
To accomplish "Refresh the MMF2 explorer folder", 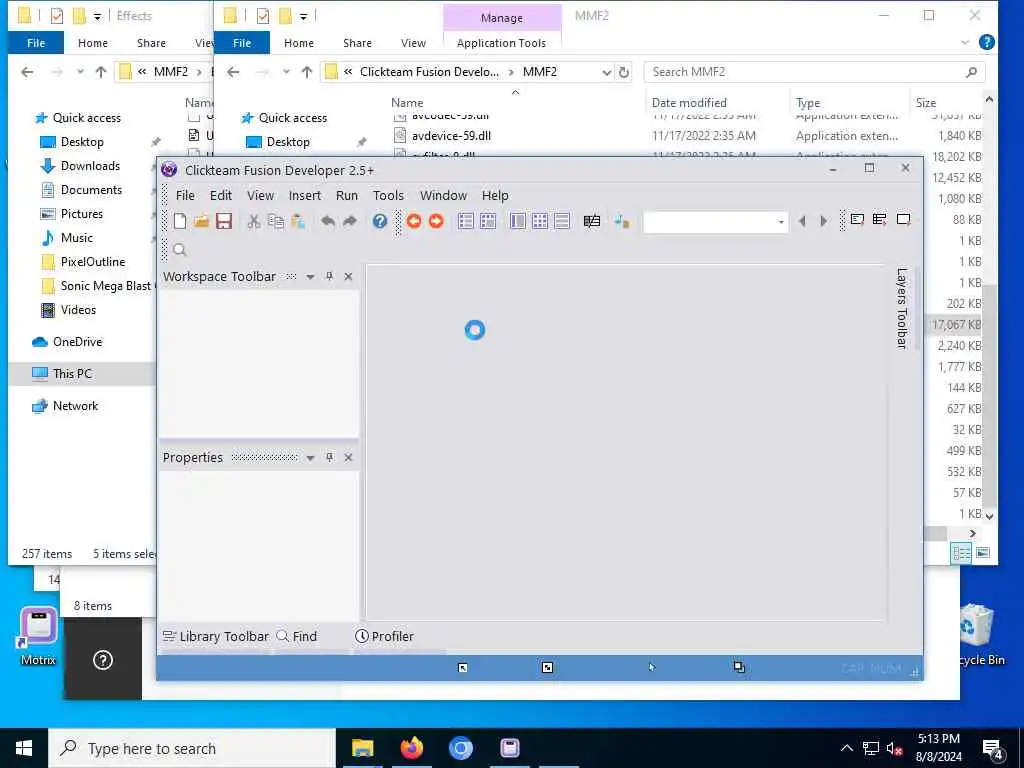I will point(624,72).
